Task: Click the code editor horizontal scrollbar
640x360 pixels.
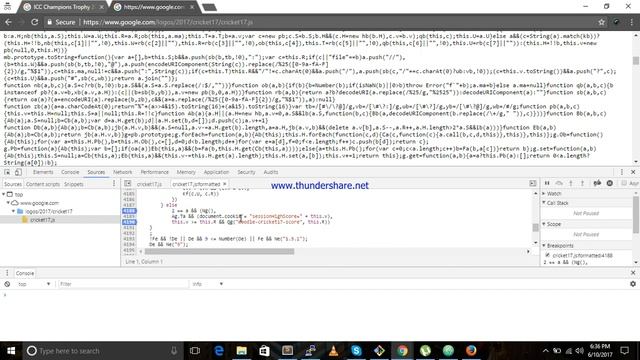Action: (220, 251)
